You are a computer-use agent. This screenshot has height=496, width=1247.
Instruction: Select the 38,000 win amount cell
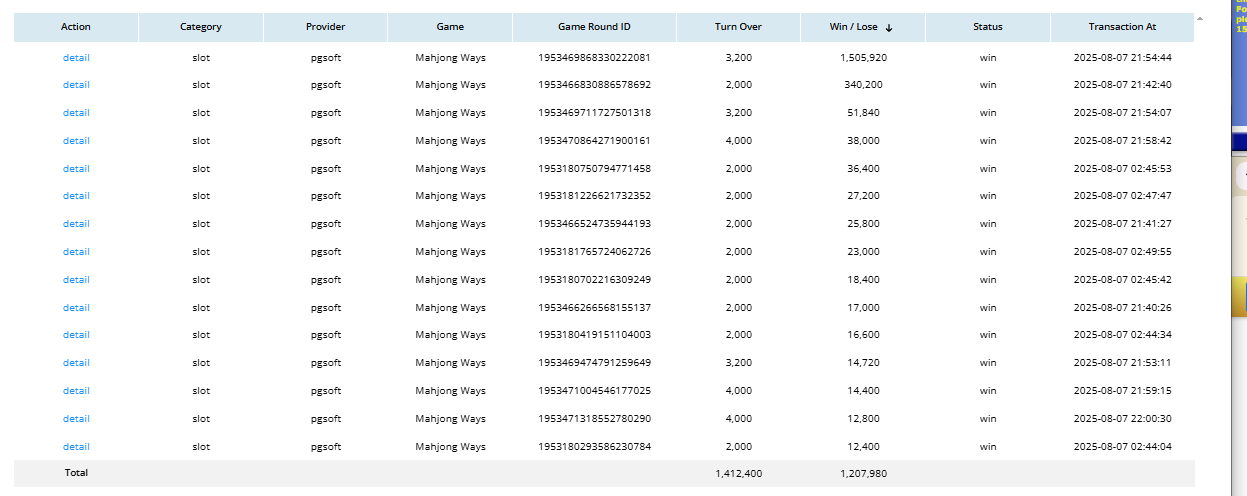coord(864,141)
